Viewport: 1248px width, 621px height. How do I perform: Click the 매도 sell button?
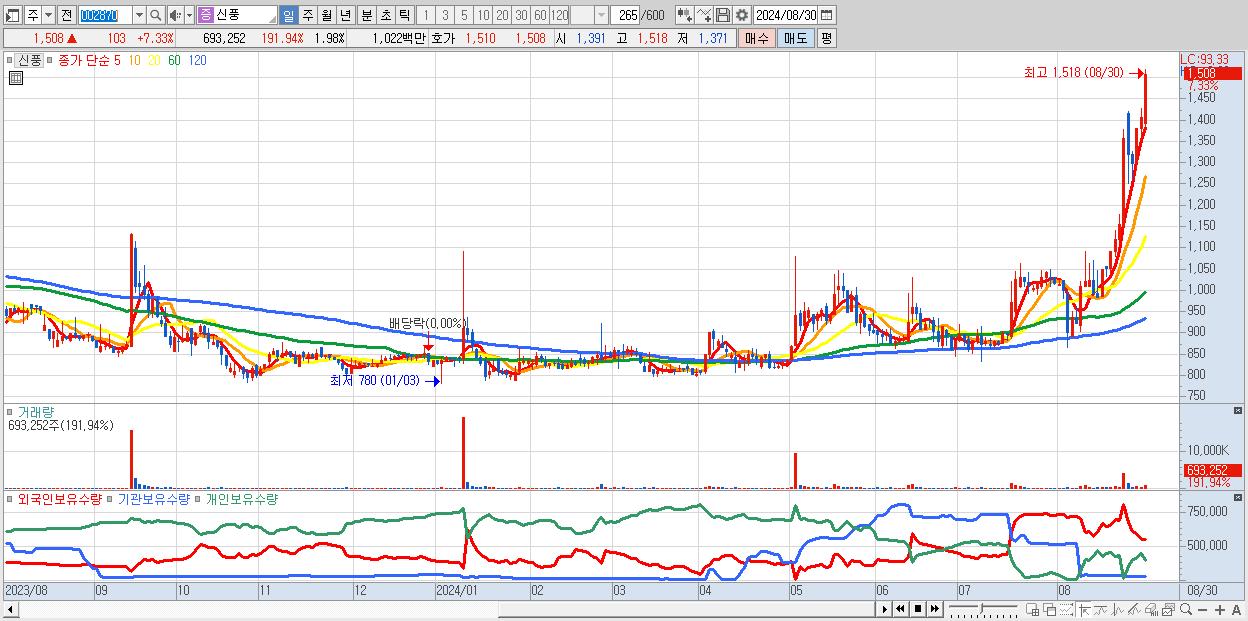click(795, 38)
